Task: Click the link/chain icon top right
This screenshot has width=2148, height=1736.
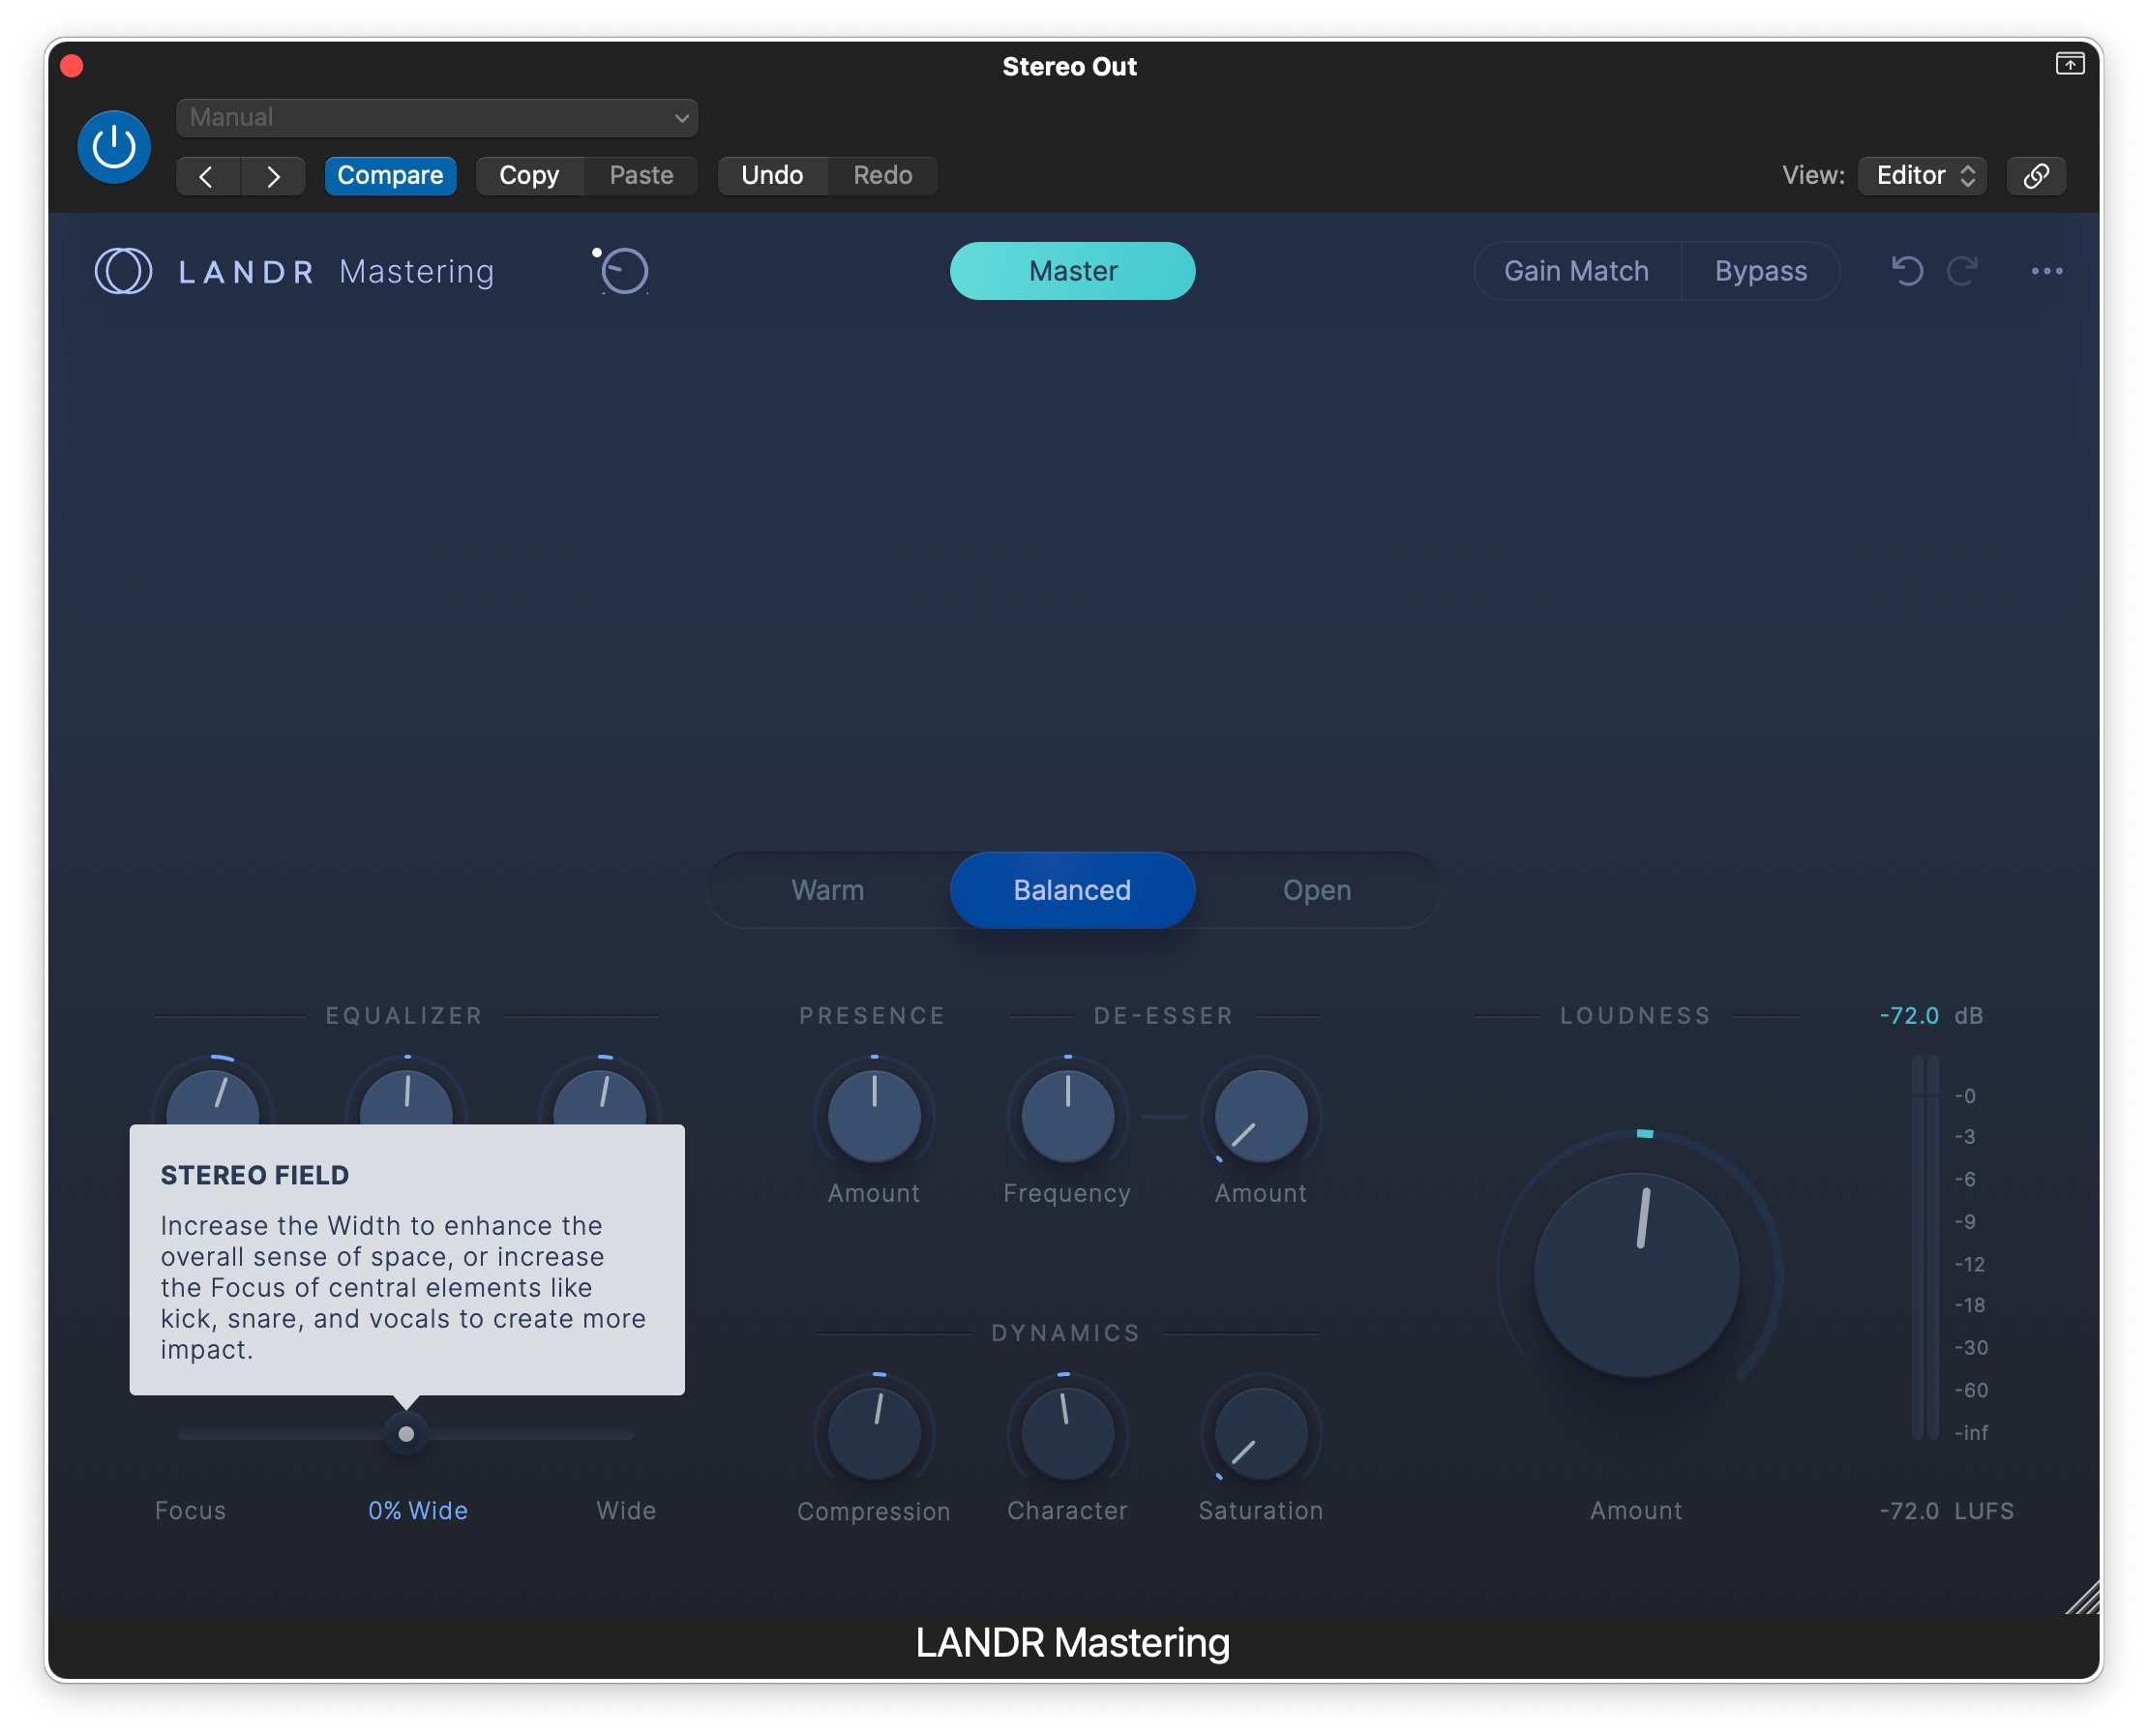Action: coord(2039,173)
